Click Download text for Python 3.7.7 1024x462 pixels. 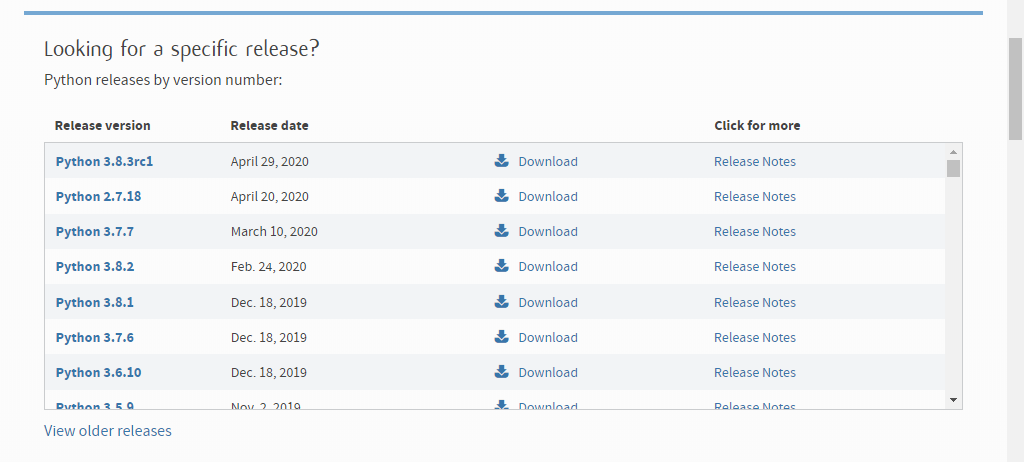click(x=548, y=231)
